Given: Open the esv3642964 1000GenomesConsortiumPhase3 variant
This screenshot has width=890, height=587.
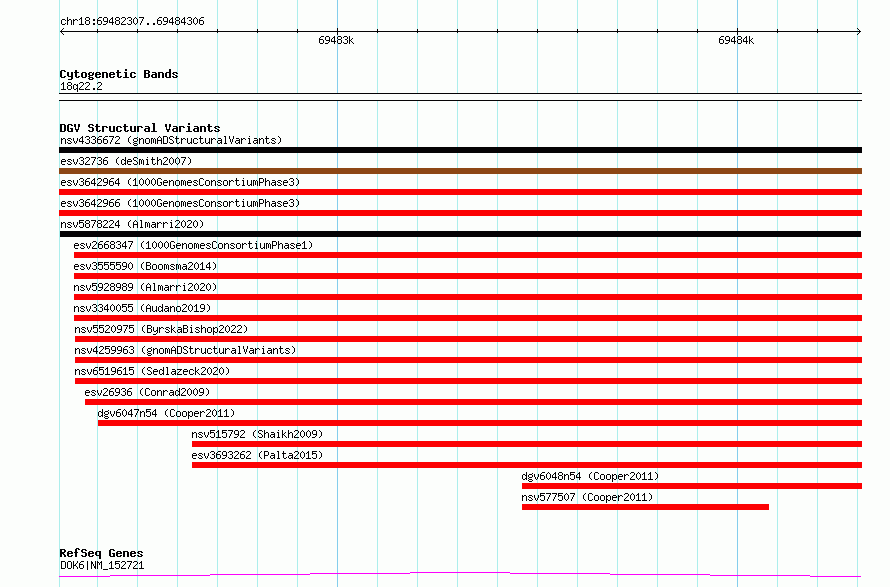Looking at the screenshot, I should tap(180, 182).
